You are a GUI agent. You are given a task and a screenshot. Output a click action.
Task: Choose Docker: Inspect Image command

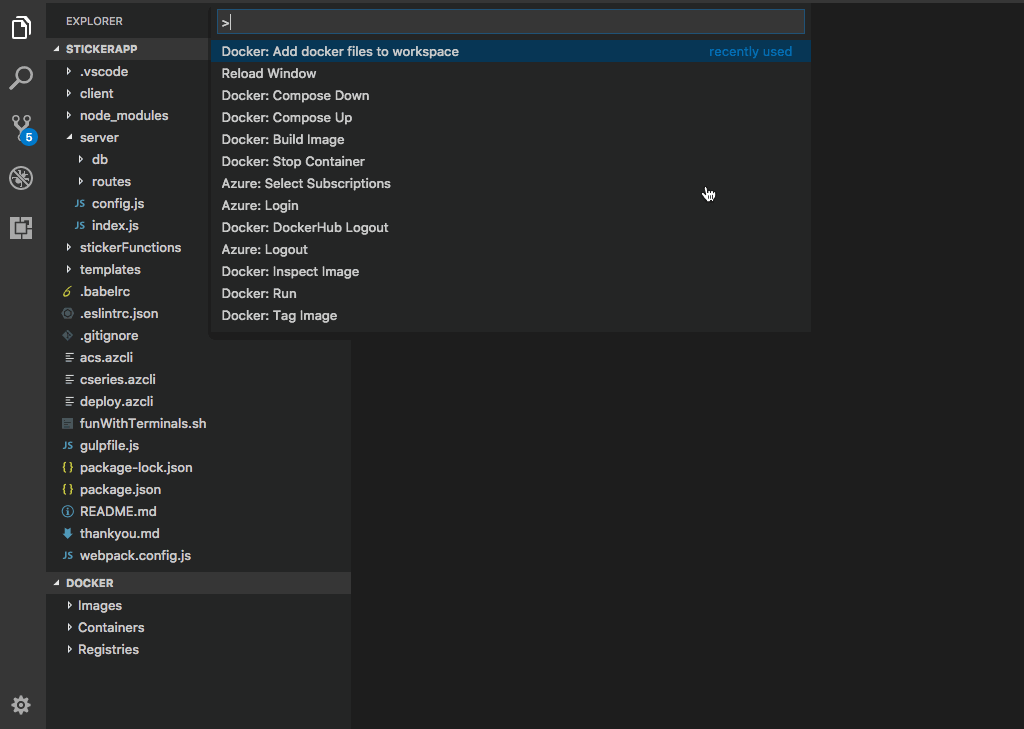click(510, 272)
